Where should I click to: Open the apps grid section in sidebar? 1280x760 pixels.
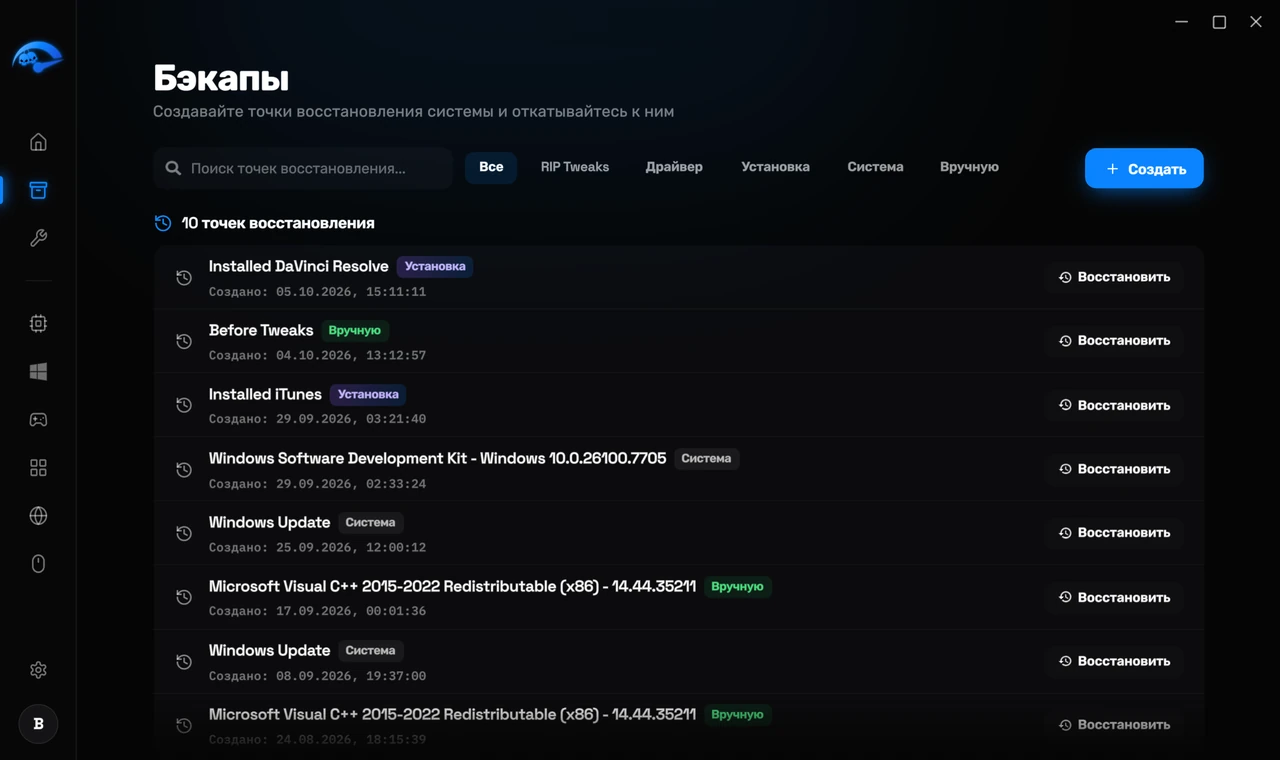pos(38,468)
